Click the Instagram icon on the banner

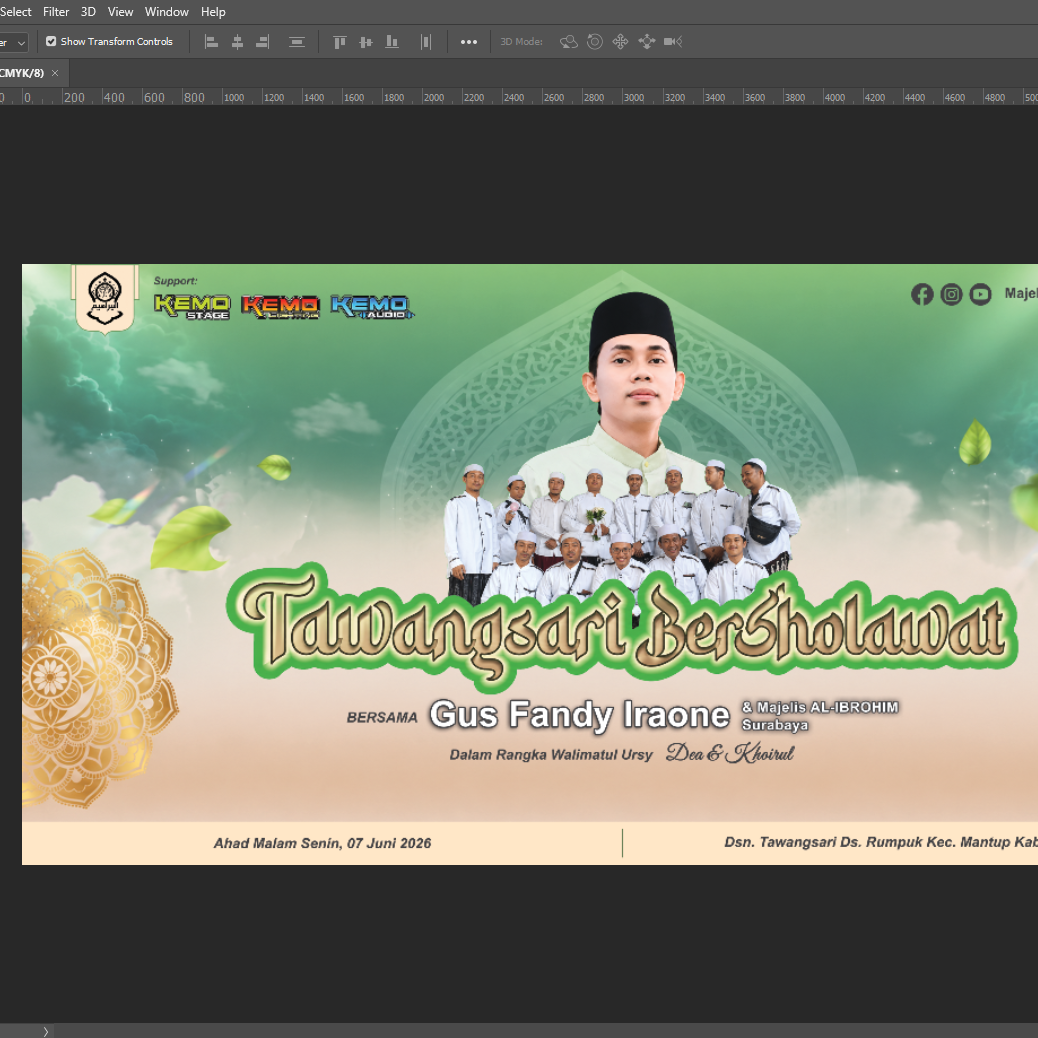tap(951, 294)
